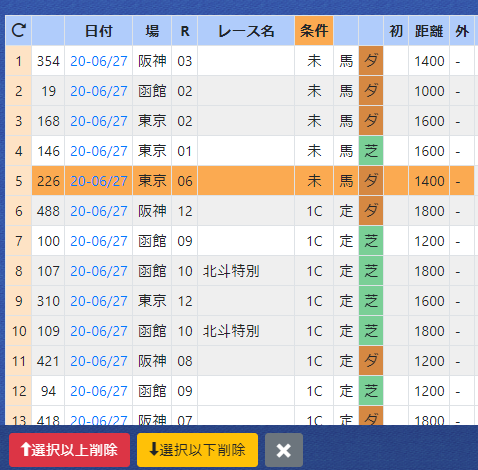This screenshot has height=470, width=478.
Task: Click the 未 condition cell in row 3
Action: pyautogui.click(x=314, y=121)
